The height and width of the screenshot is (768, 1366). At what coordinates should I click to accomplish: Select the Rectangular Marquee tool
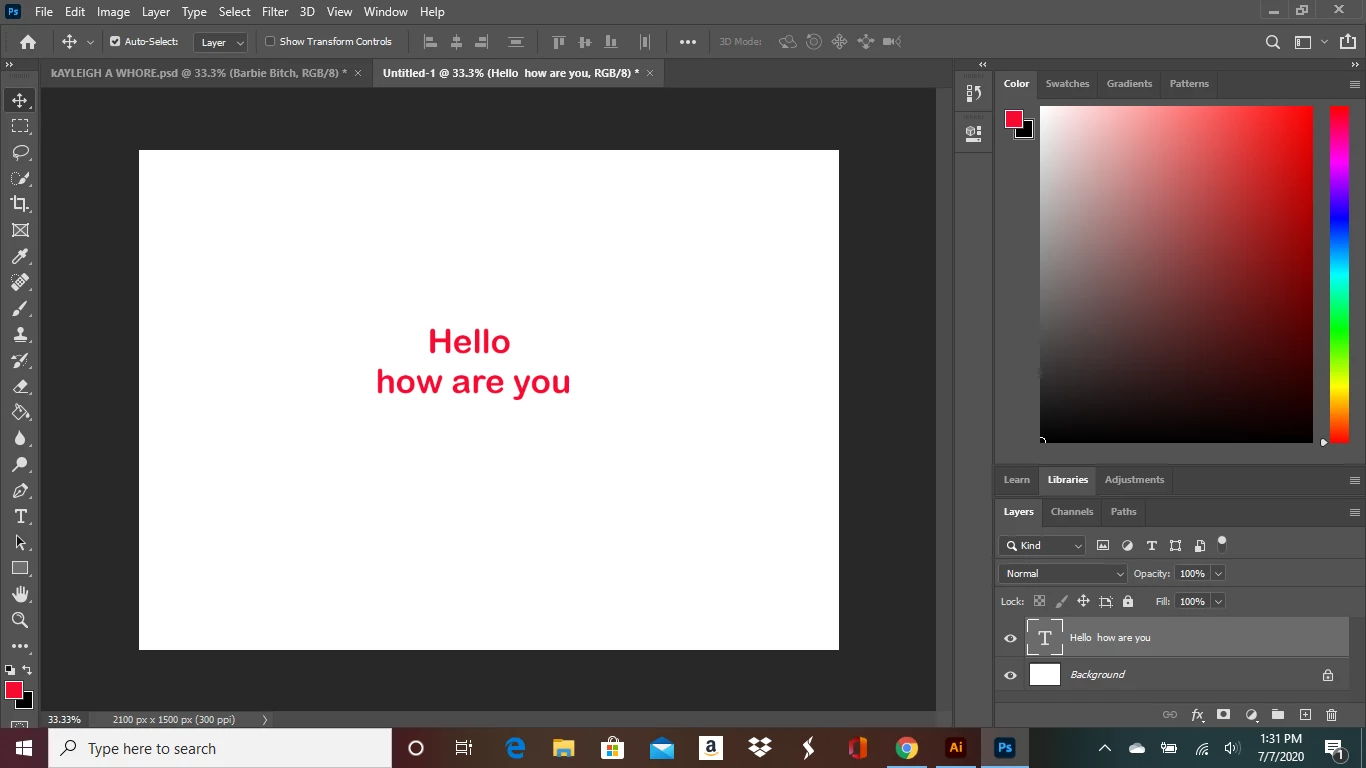point(20,126)
